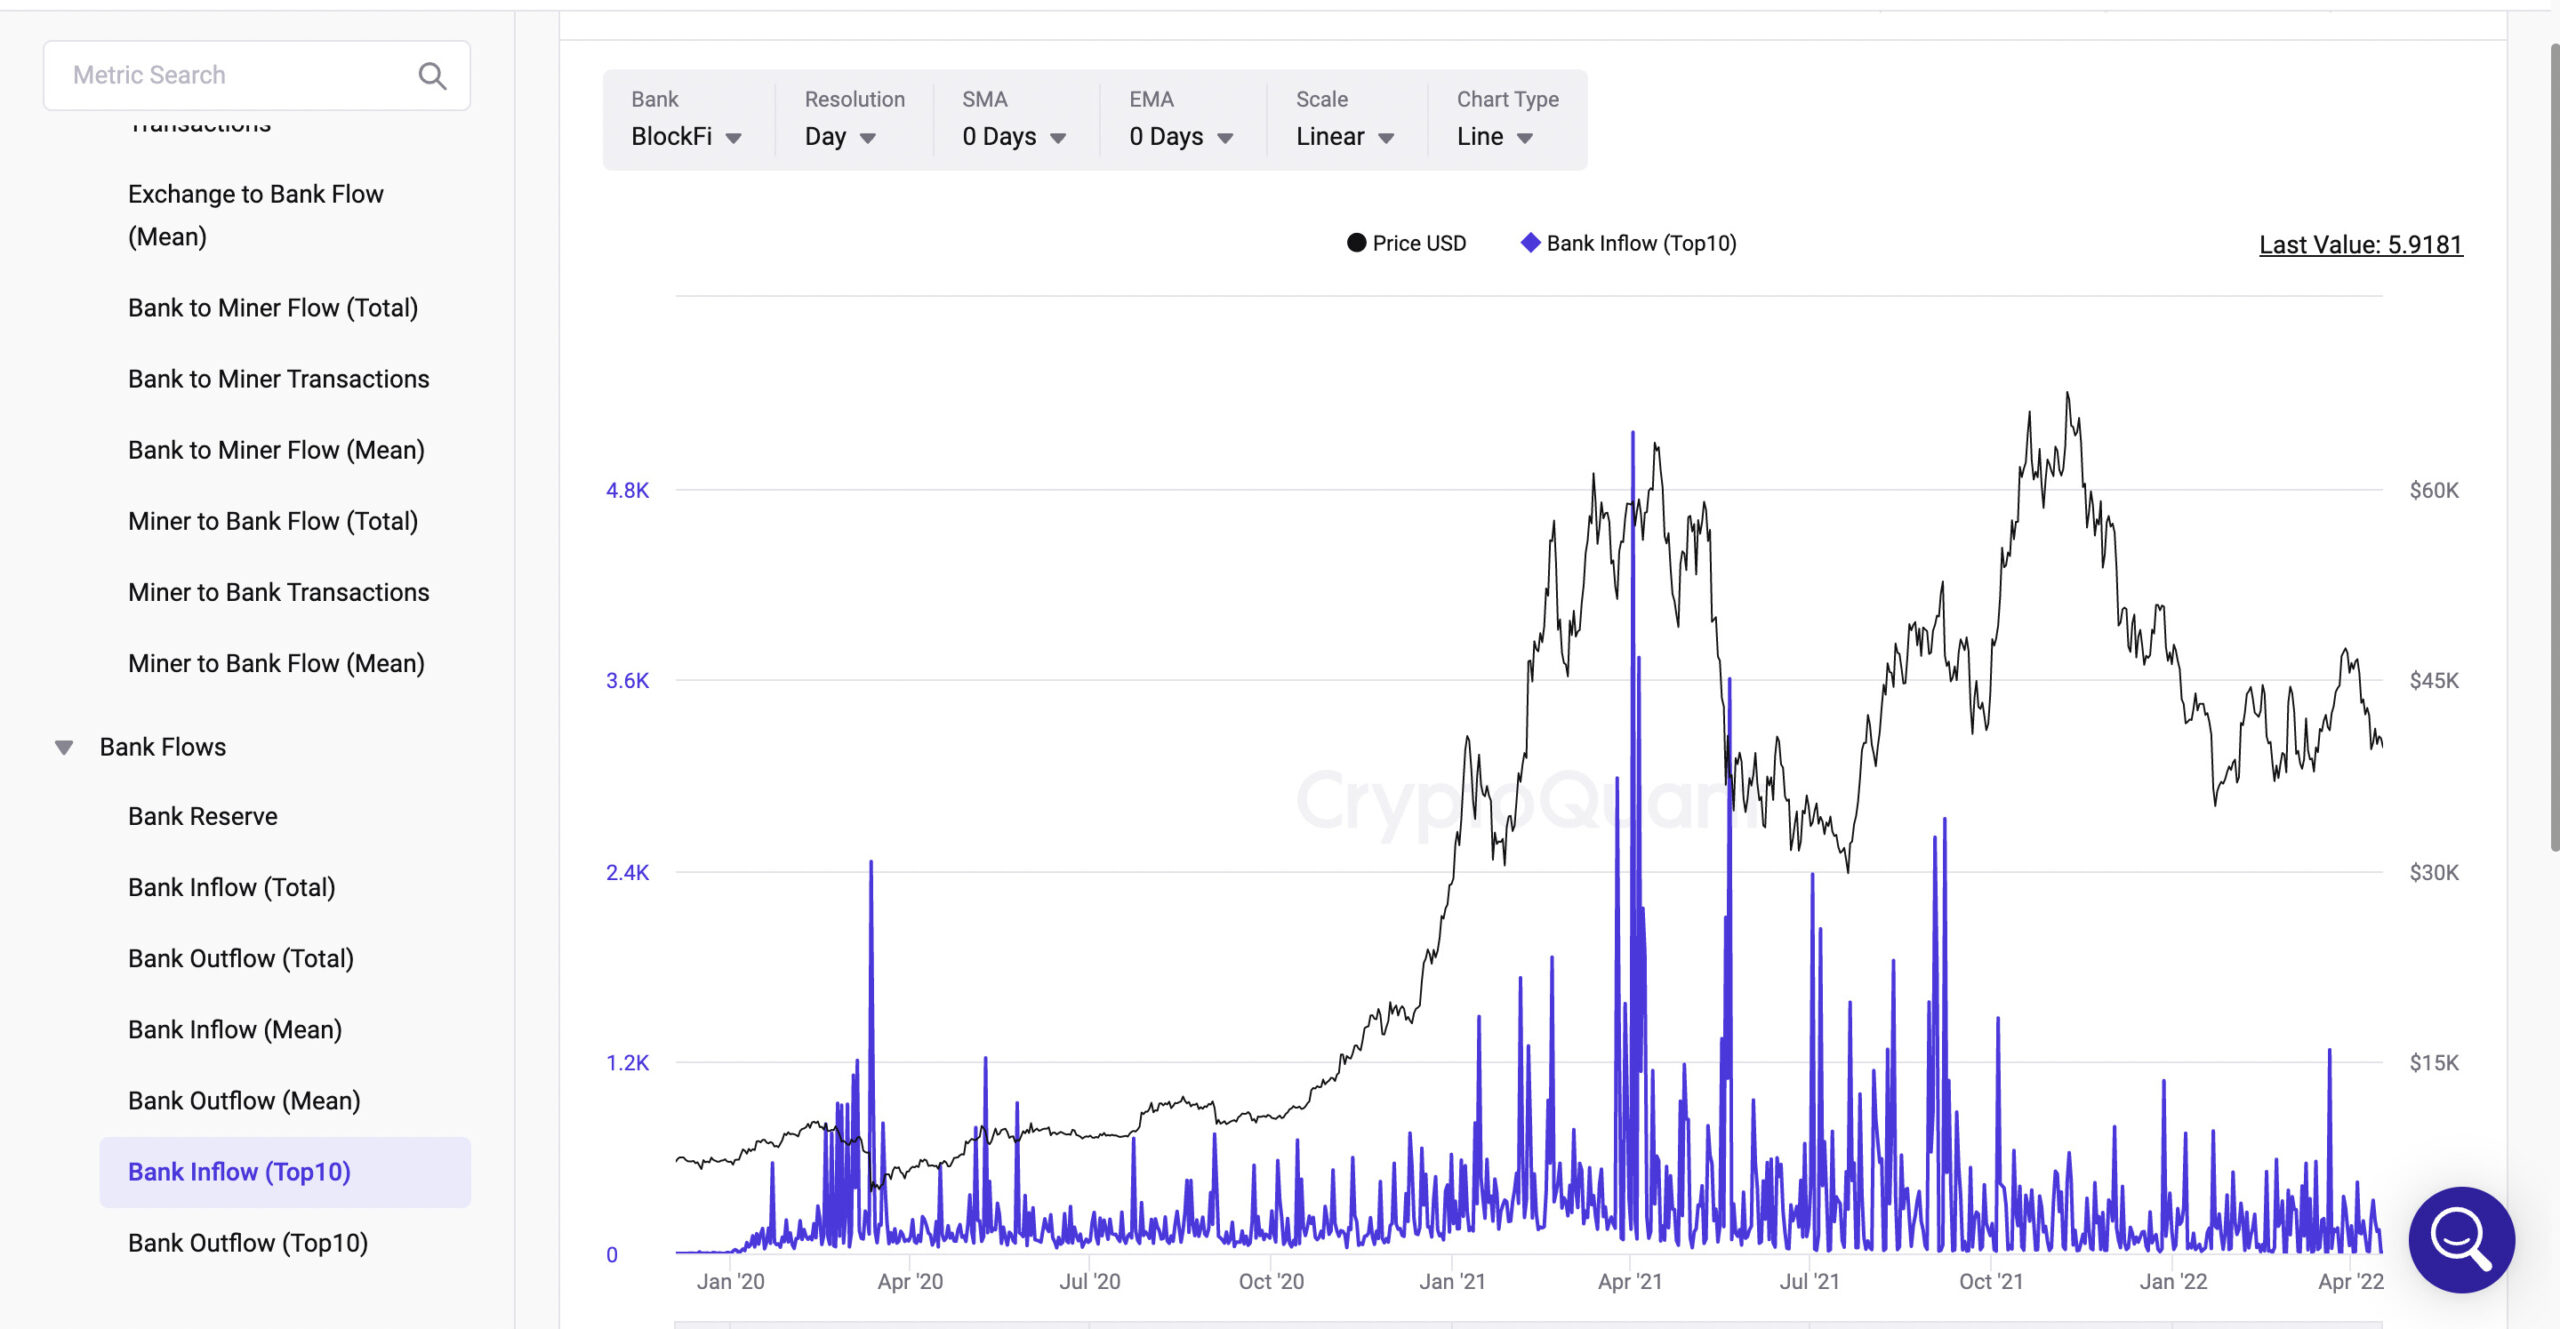Select Miner to Bank Flow (Mean)
2560x1329 pixels.
(x=277, y=663)
